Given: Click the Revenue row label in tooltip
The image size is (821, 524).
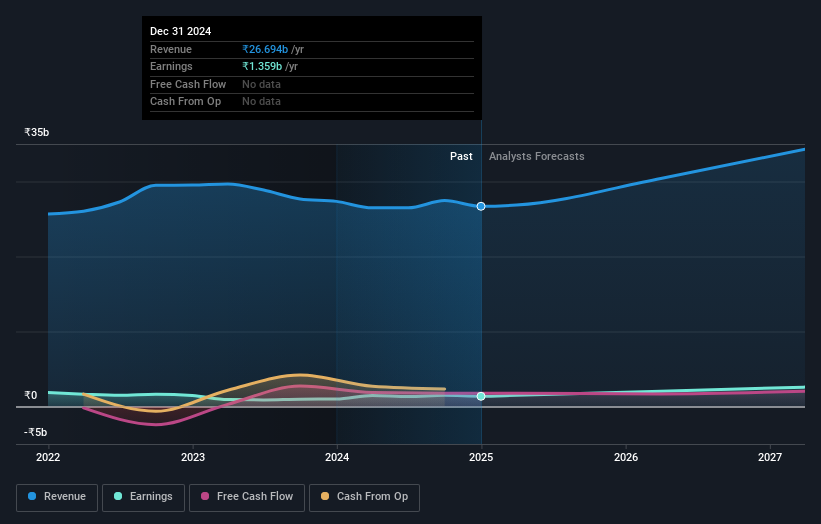Looking at the screenshot, I should (171, 49).
